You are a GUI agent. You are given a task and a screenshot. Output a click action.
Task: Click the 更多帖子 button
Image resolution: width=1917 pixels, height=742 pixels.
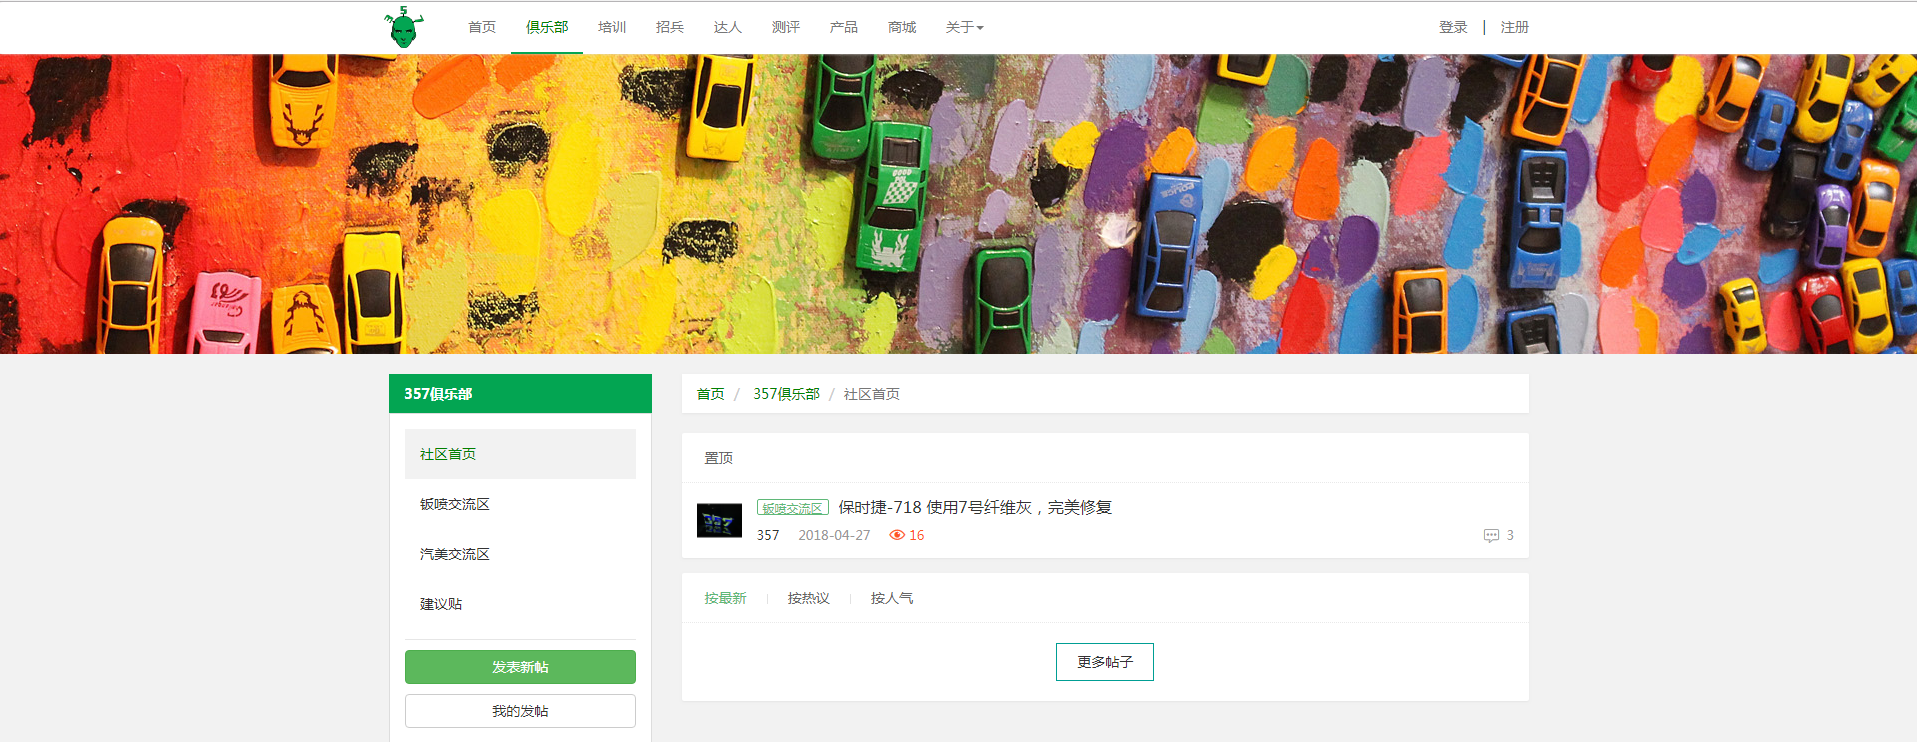(x=1105, y=662)
